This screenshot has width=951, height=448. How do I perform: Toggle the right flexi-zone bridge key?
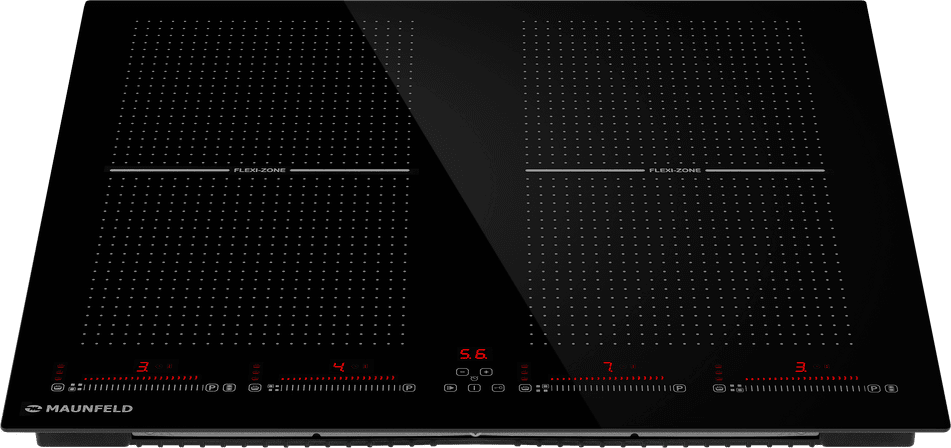[891, 387]
